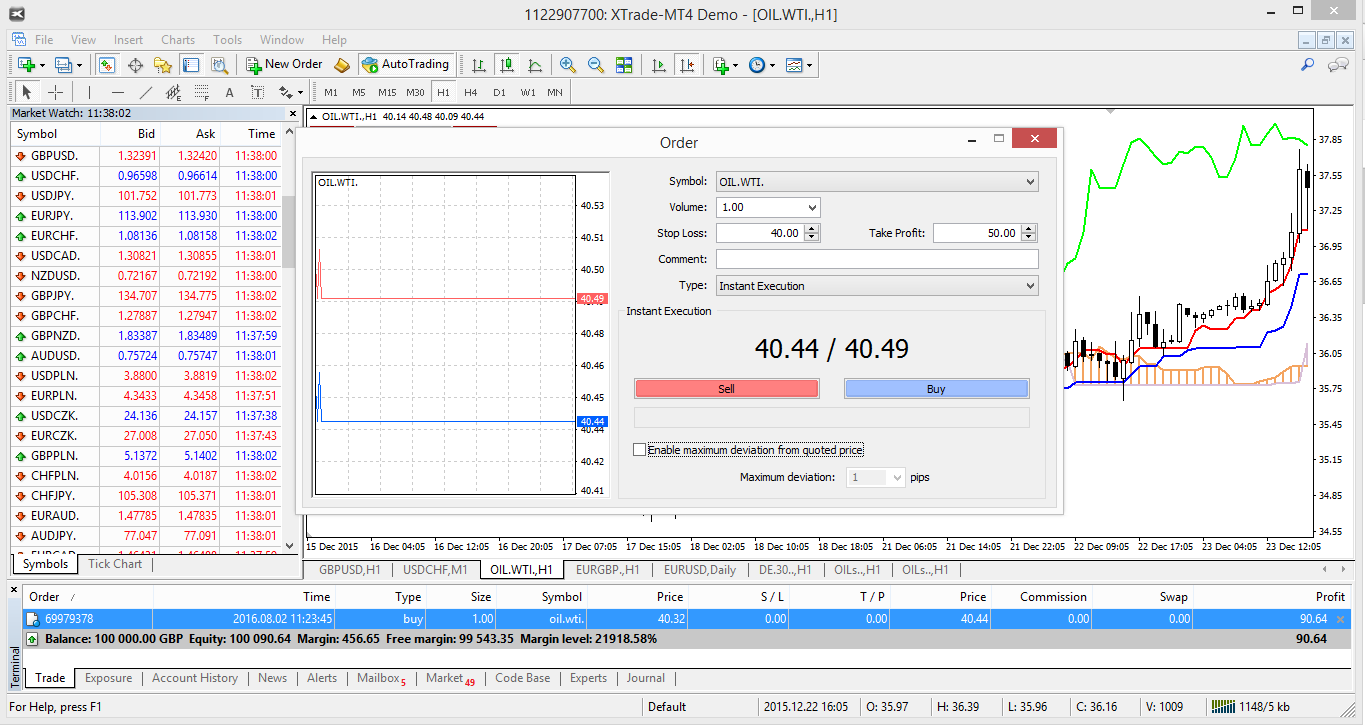Image resolution: width=1365 pixels, height=725 pixels.
Task: Switch chart to line chart mode
Action: pyautogui.click(x=534, y=65)
